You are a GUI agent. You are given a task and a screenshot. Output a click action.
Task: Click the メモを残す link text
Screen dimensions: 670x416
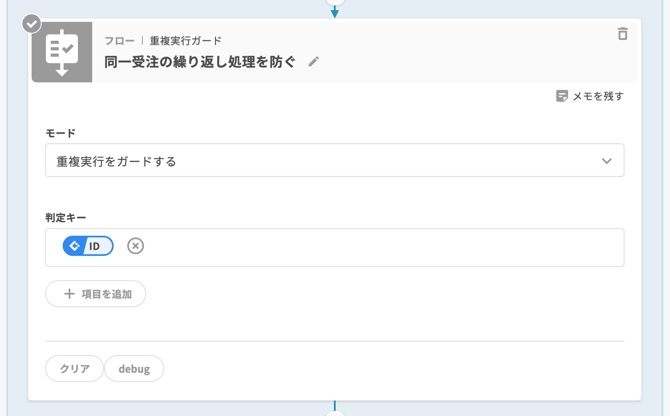[x=598, y=97]
